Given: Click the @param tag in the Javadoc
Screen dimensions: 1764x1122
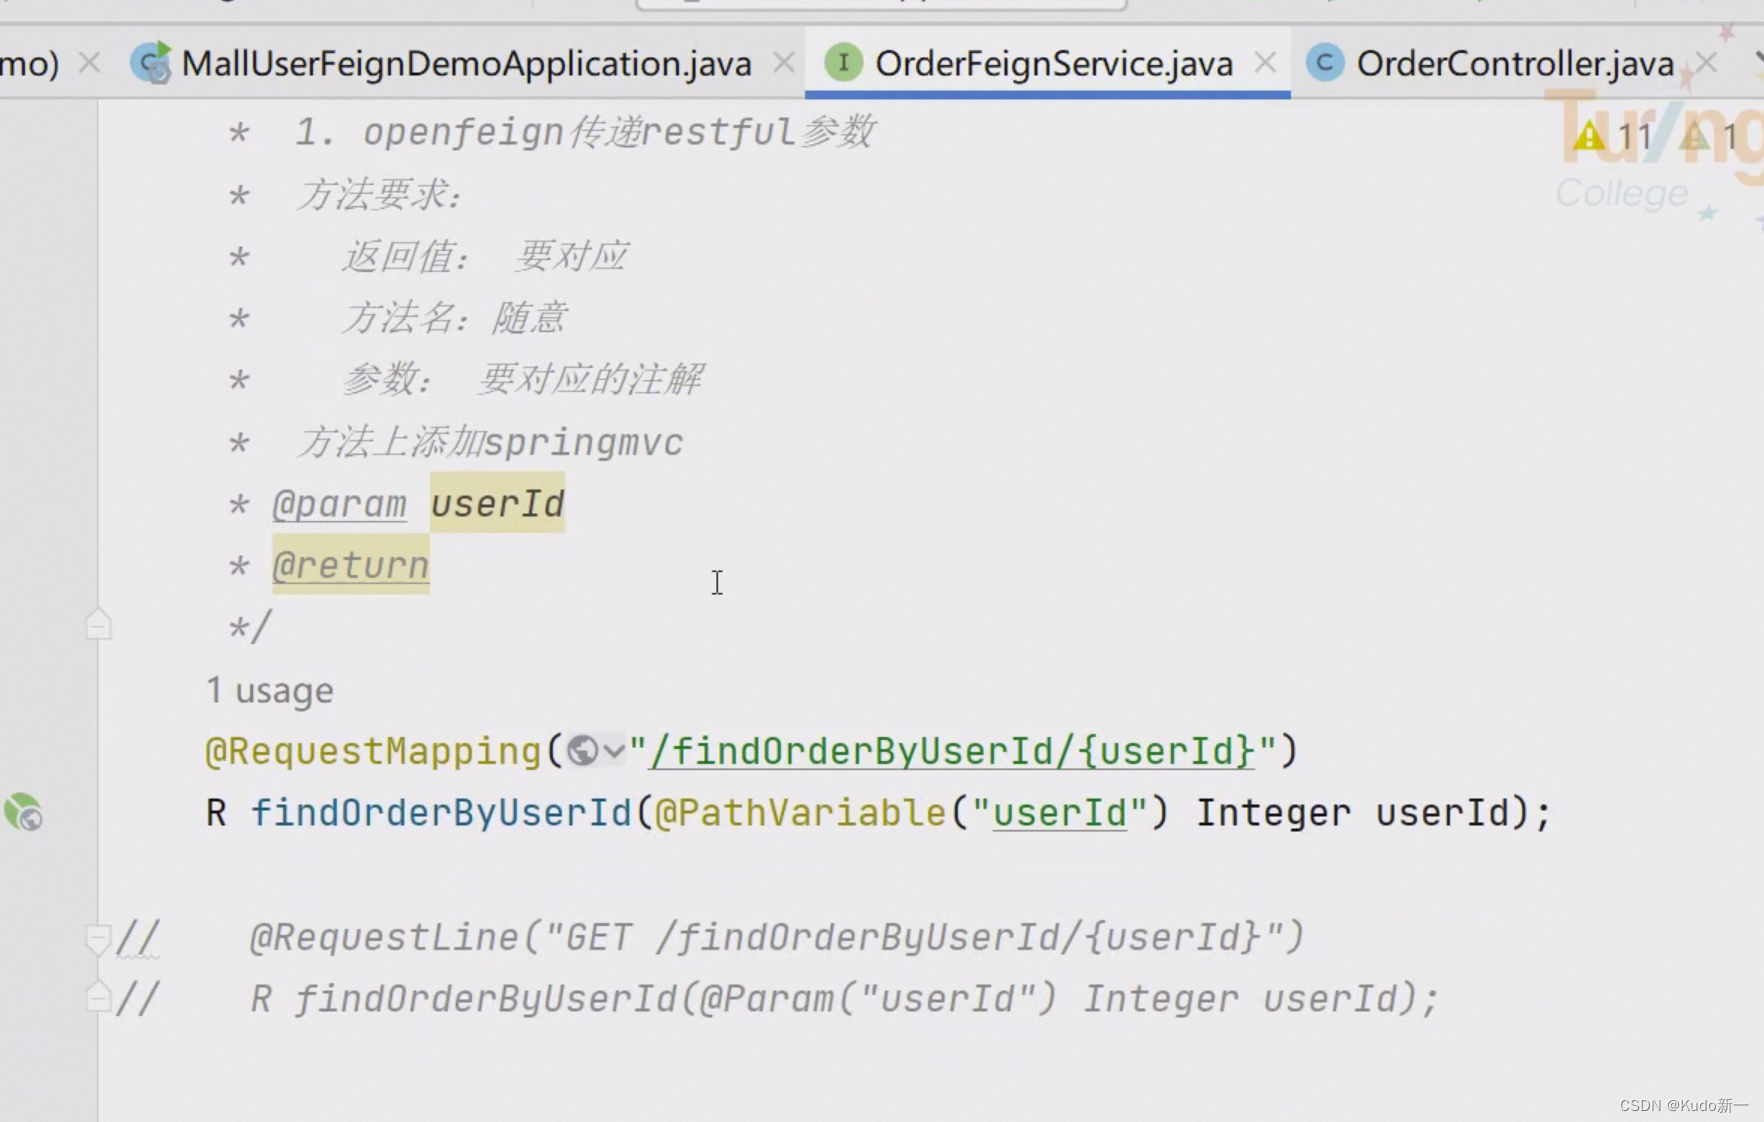Looking at the screenshot, I should pyautogui.click(x=339, y=504).
